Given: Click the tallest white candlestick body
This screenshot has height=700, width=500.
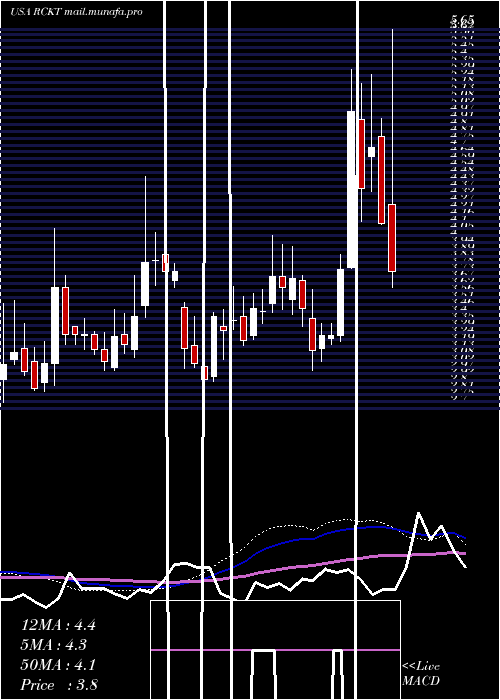Looking at the screenshot, I should (352, 189).
